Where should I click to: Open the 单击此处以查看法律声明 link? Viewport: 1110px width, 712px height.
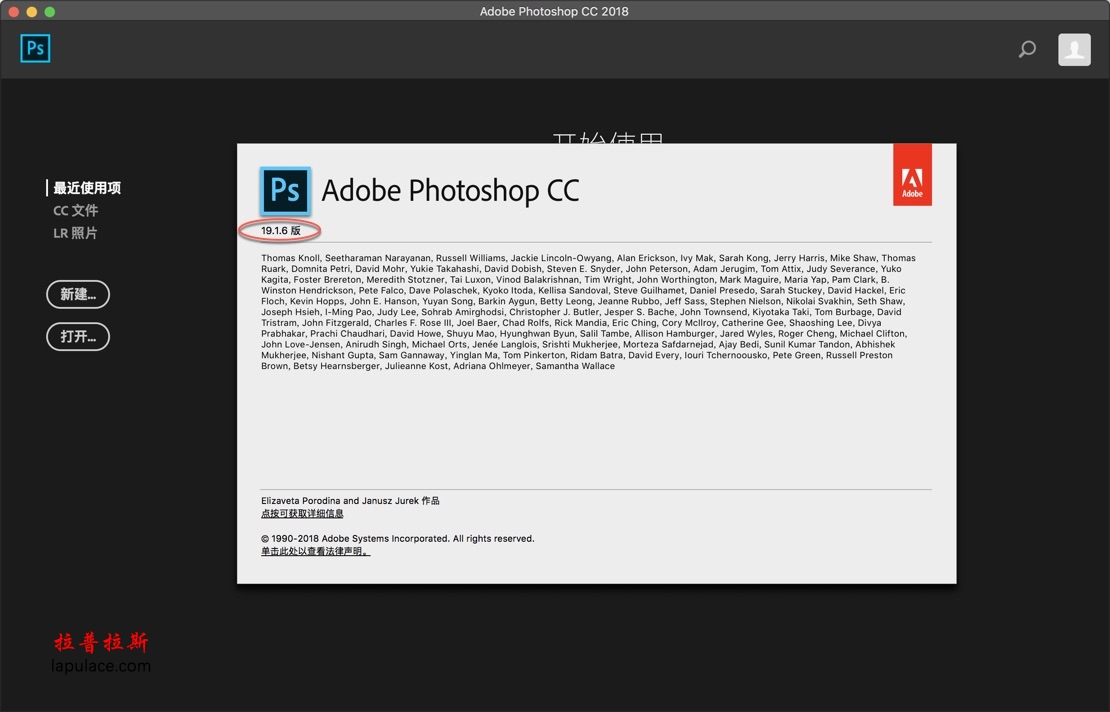pos(316,551)
